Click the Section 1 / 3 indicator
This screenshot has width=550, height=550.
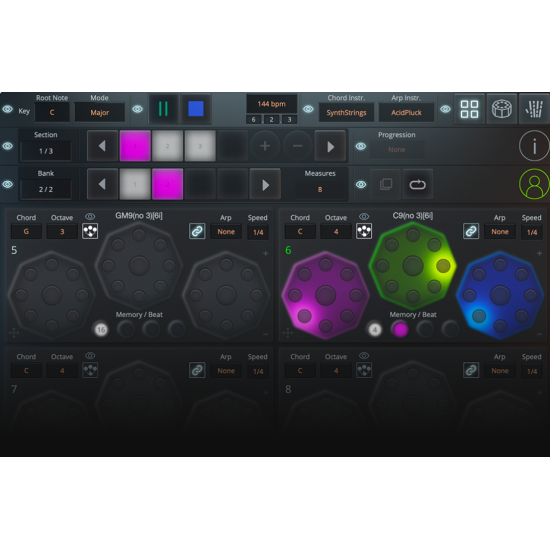(46, 151)
